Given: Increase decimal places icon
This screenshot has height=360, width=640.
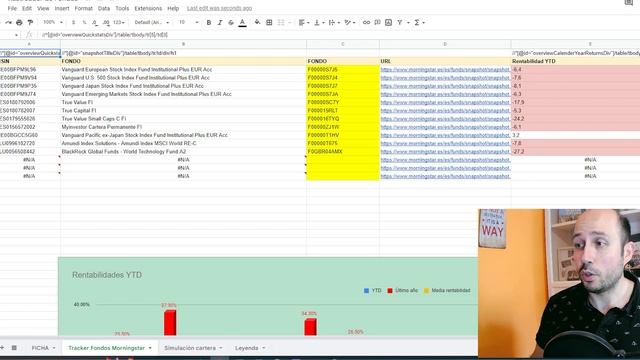Looking at the screenshot, I should click(106, 22).
